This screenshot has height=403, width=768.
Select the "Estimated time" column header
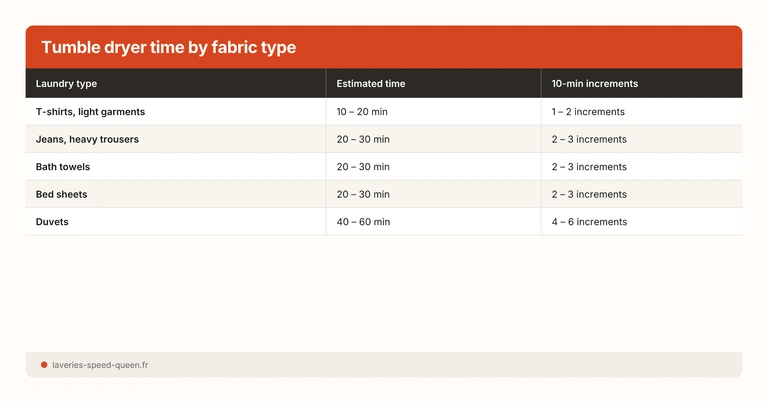pyautogui.click(x=371, y=84)
